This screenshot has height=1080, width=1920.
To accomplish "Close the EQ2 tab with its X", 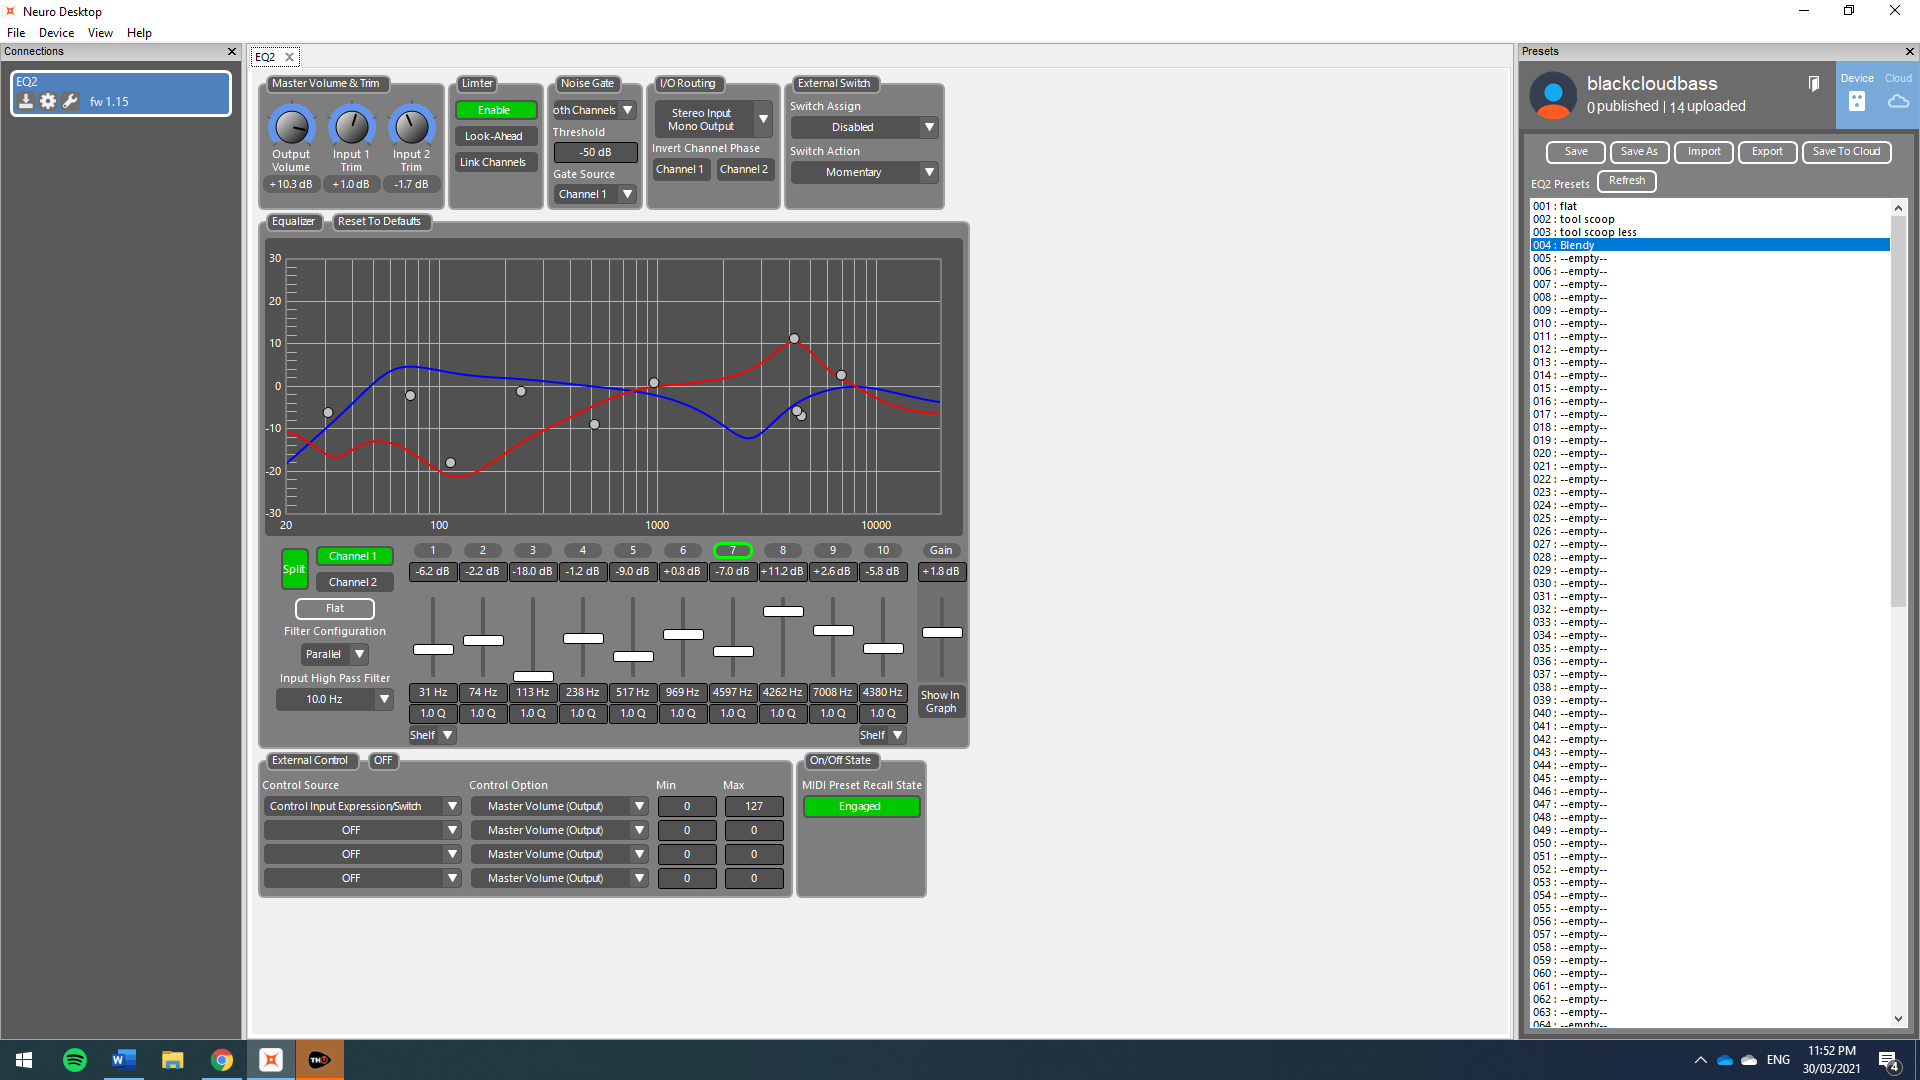I will [x=289, y=57].
